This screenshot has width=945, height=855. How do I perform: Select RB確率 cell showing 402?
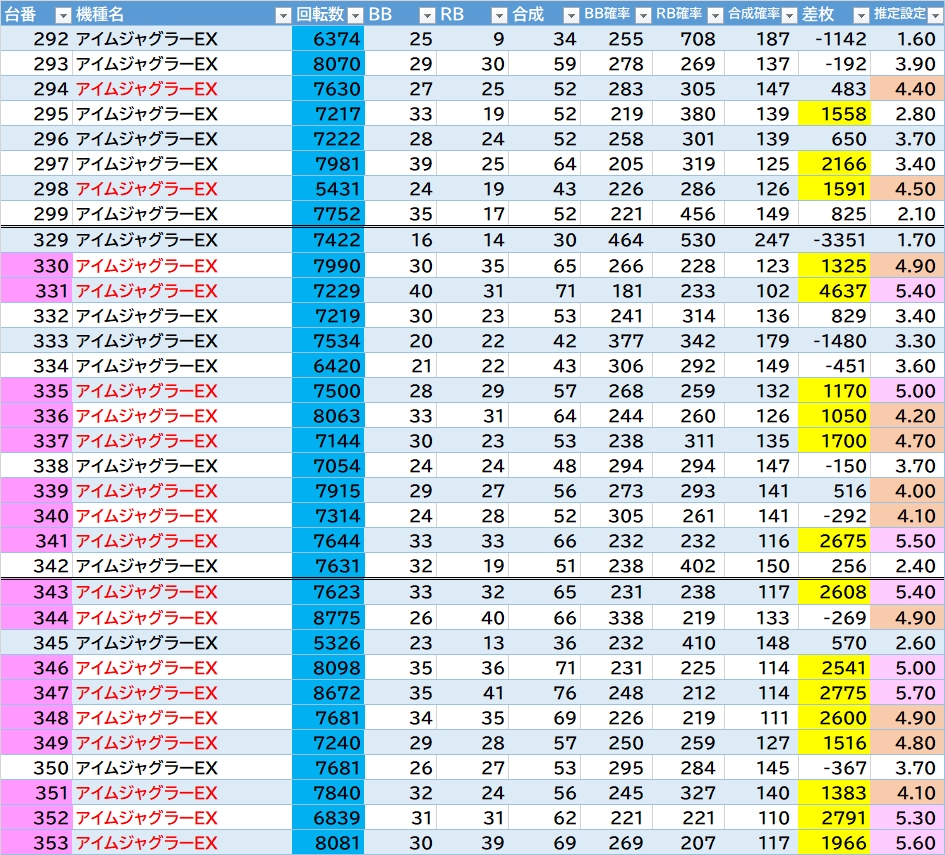(x=689, y=566)
